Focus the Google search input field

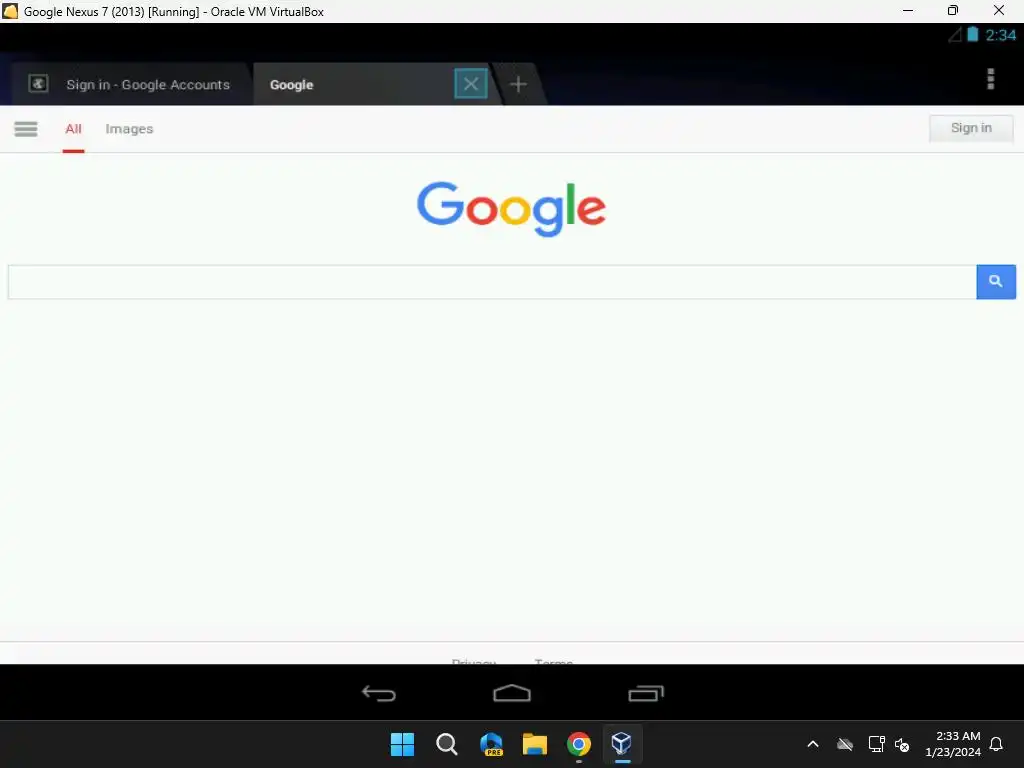pos(492,282)
